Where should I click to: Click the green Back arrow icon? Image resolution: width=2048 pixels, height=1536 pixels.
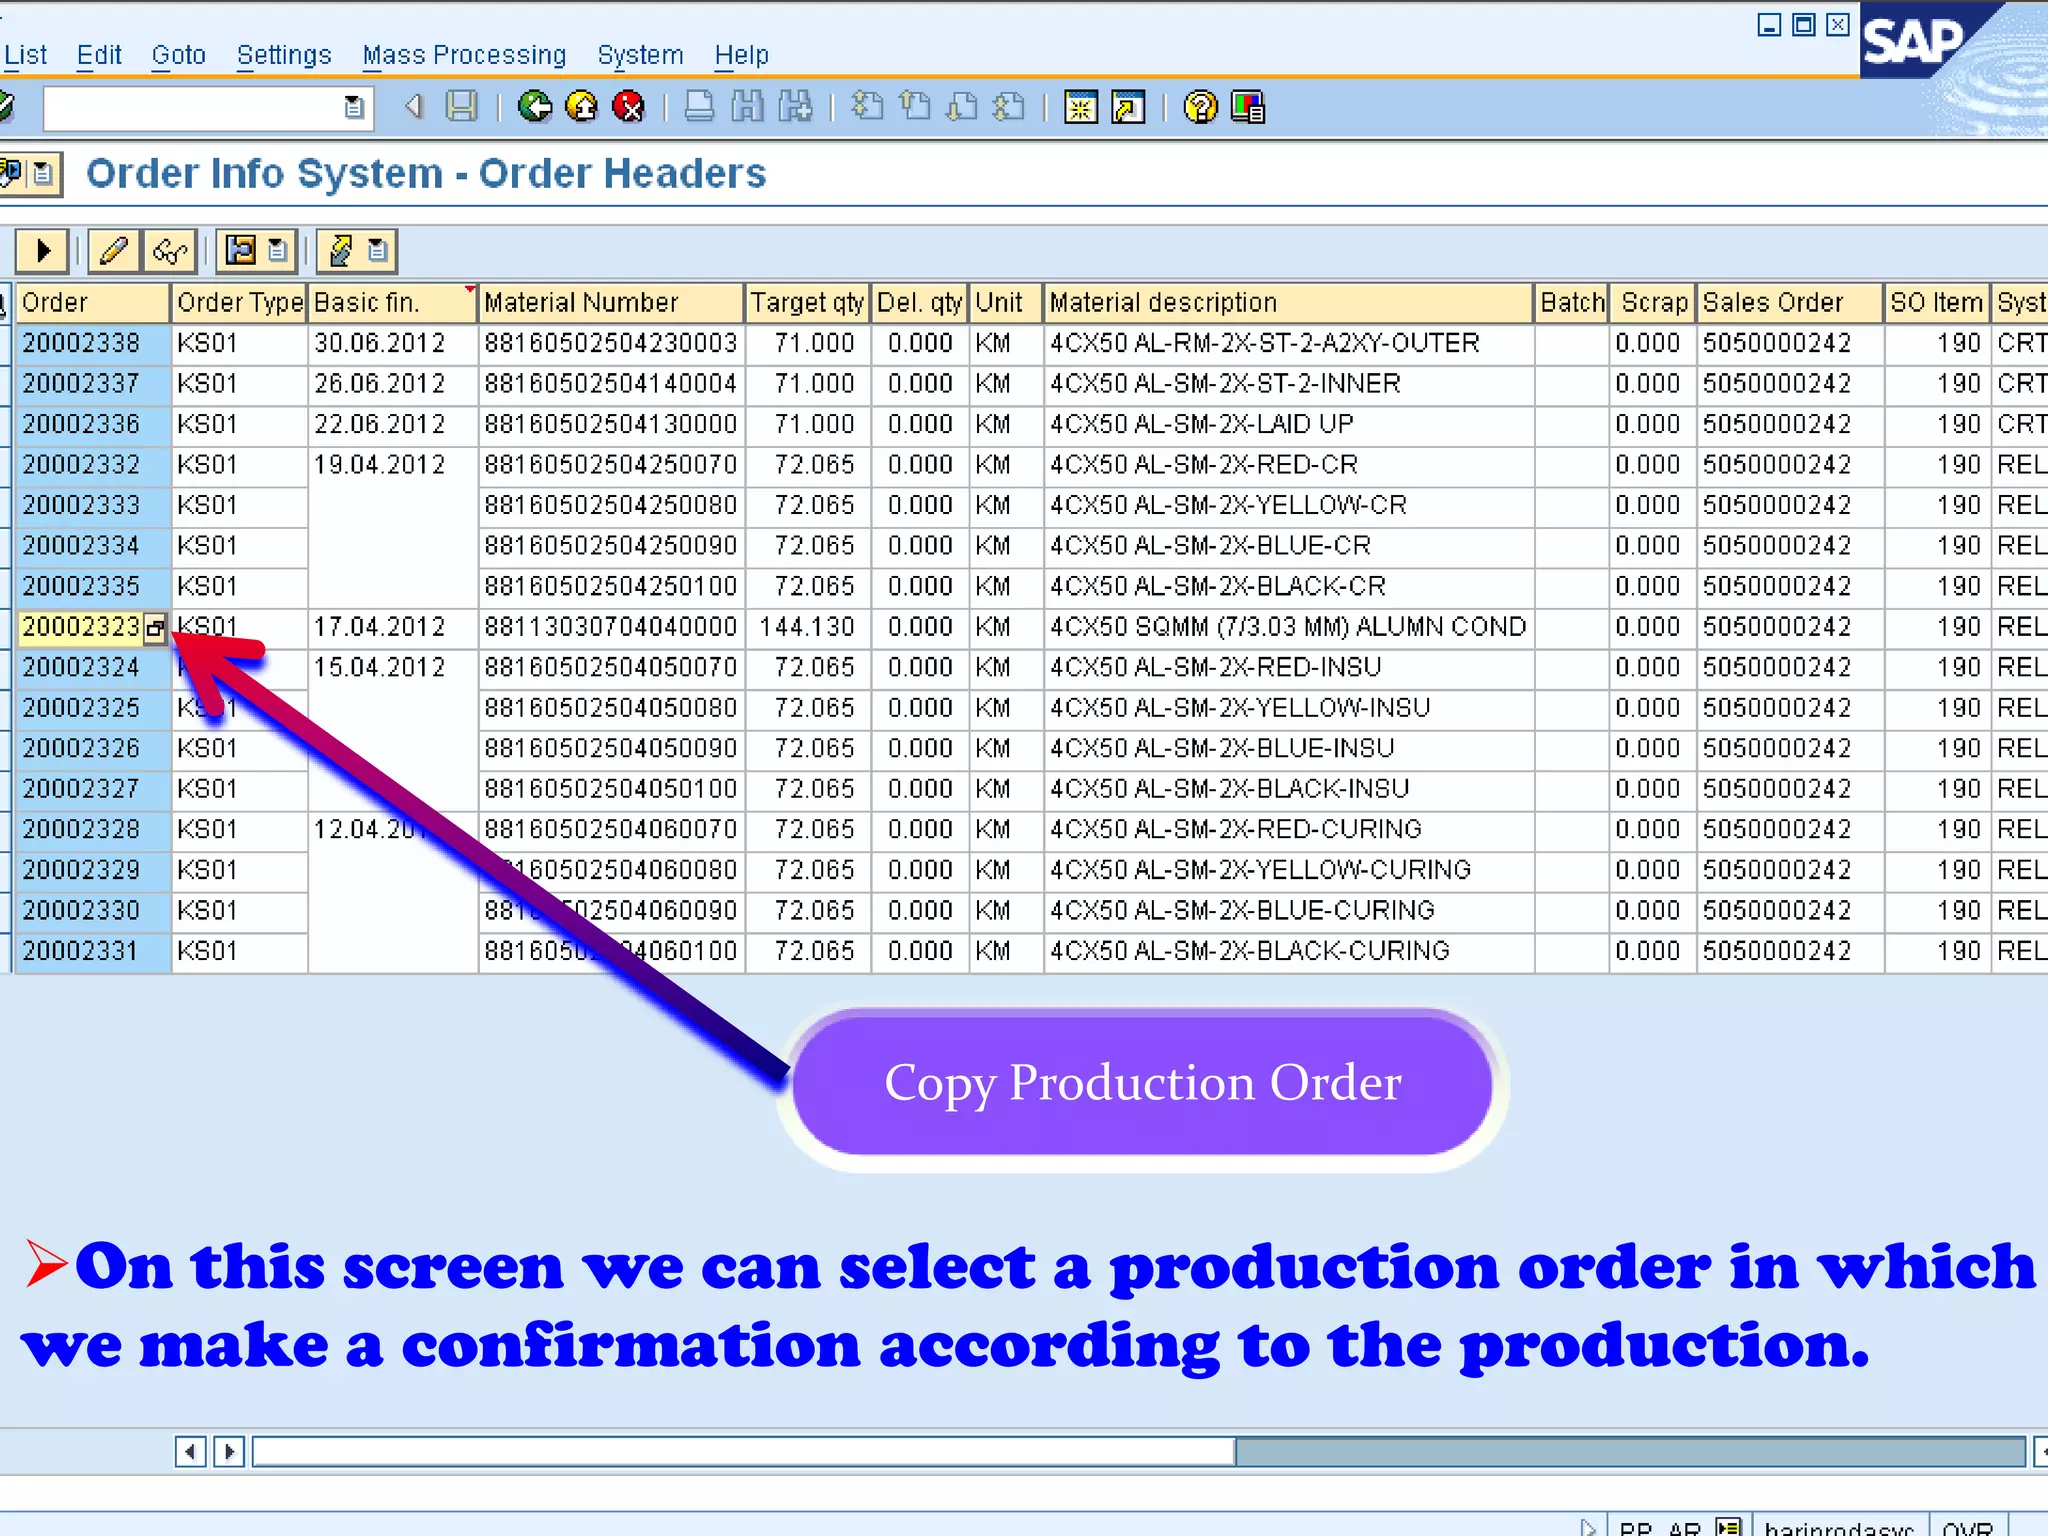pyautogui.click(x=535, y=106)
